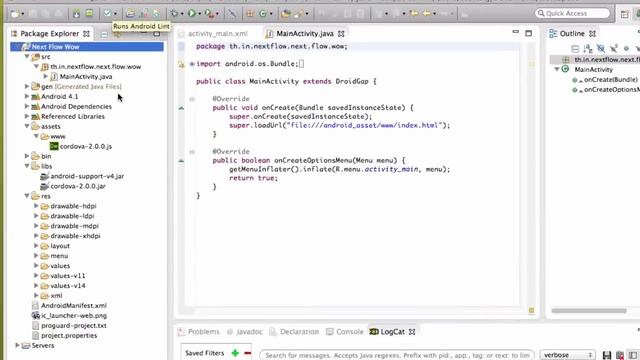Expand gen Generated Java Files
Screen dimensions: 640x360
point(27,86)
